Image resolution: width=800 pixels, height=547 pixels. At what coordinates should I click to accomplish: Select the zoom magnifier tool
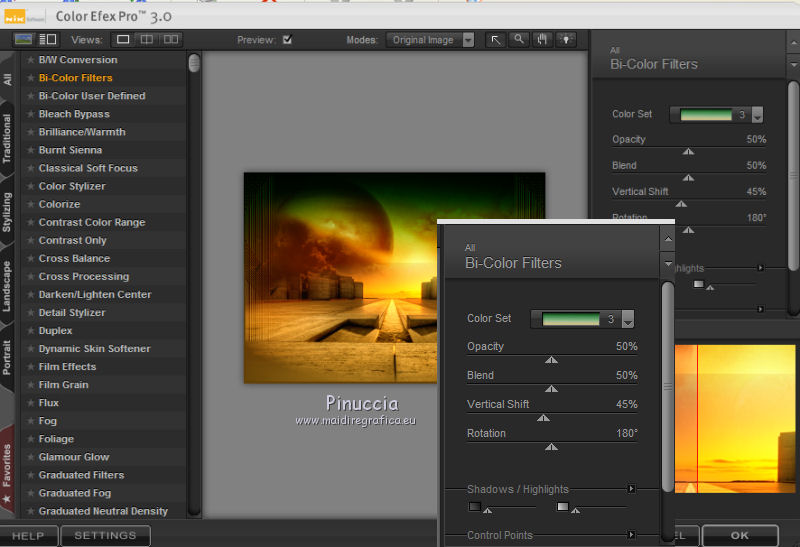click(x=519, y=40)
